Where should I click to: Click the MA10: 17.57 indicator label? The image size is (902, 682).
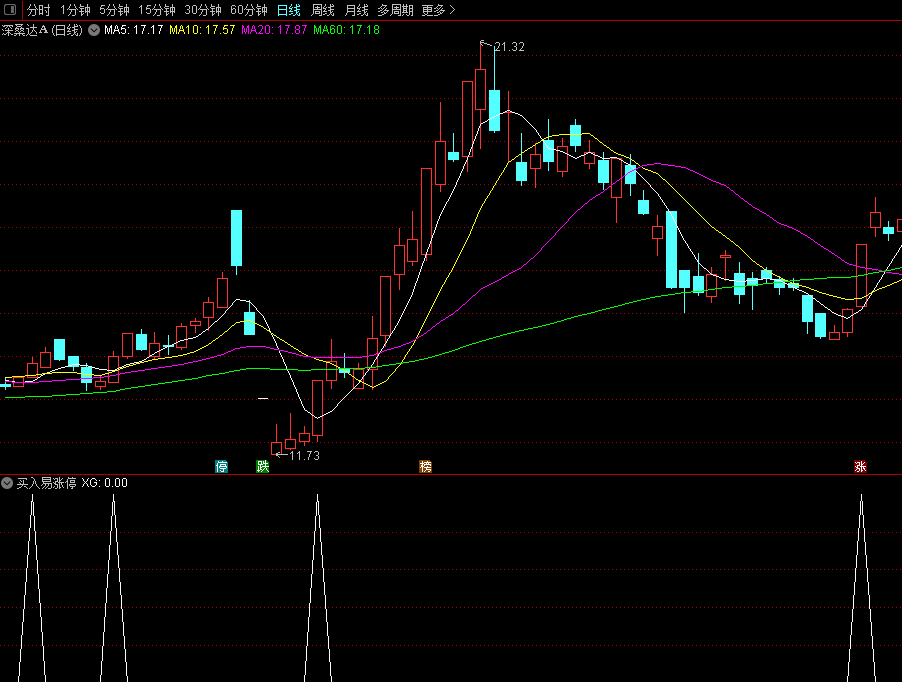pos(202,30)
